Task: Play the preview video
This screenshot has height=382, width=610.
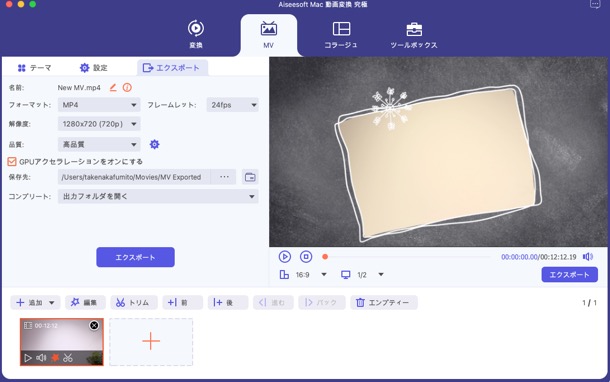Action: (x=285, y=257)
